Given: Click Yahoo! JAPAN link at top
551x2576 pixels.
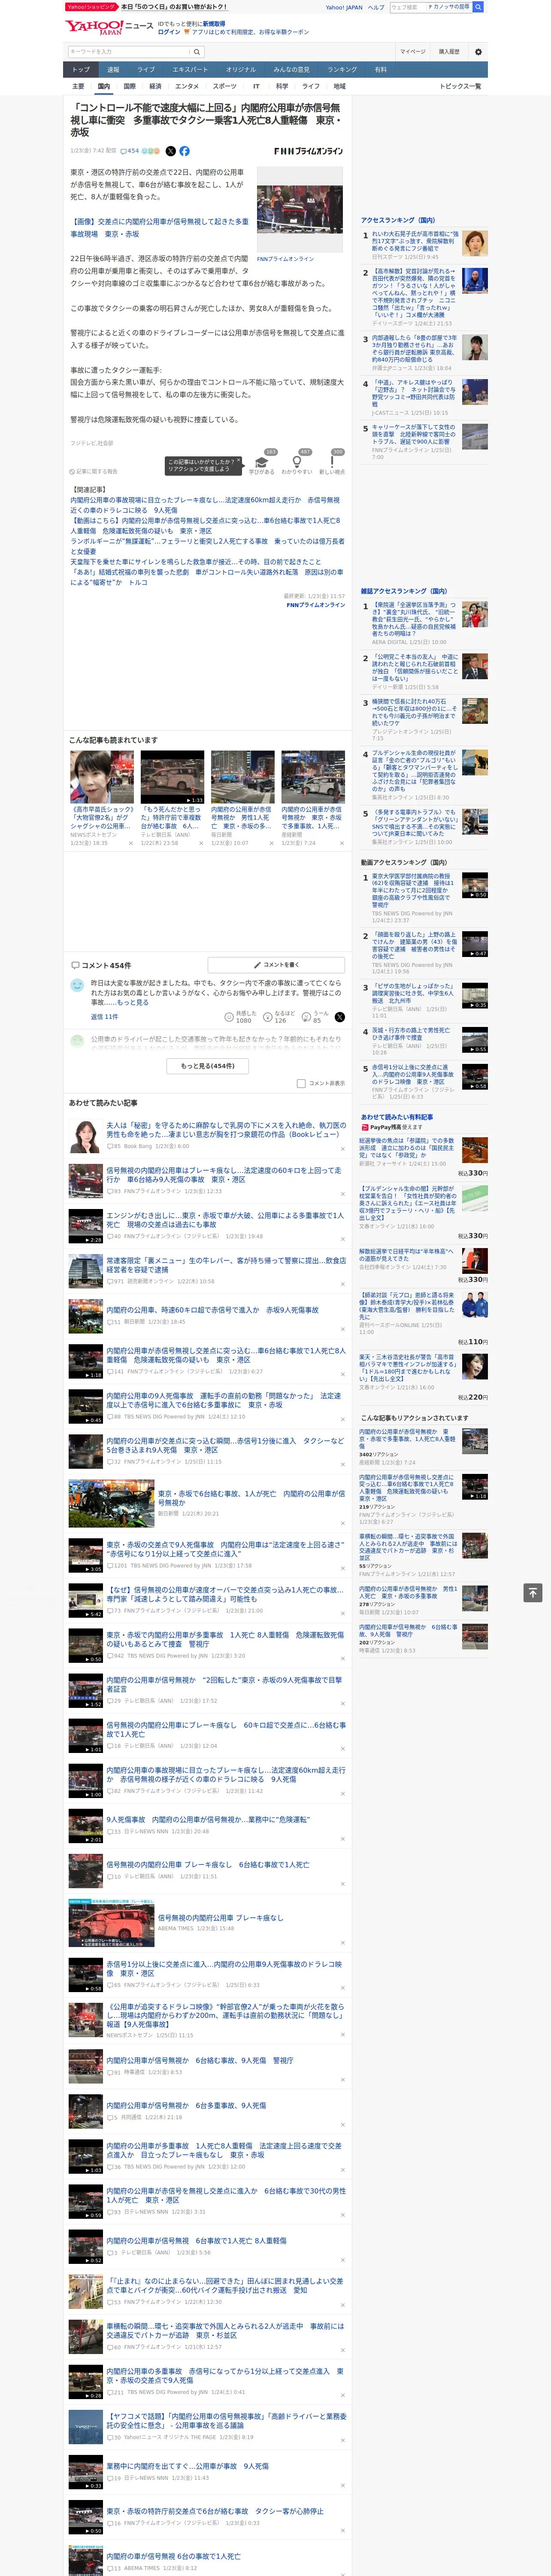Looking at the screenshot, I should [344, 7].
